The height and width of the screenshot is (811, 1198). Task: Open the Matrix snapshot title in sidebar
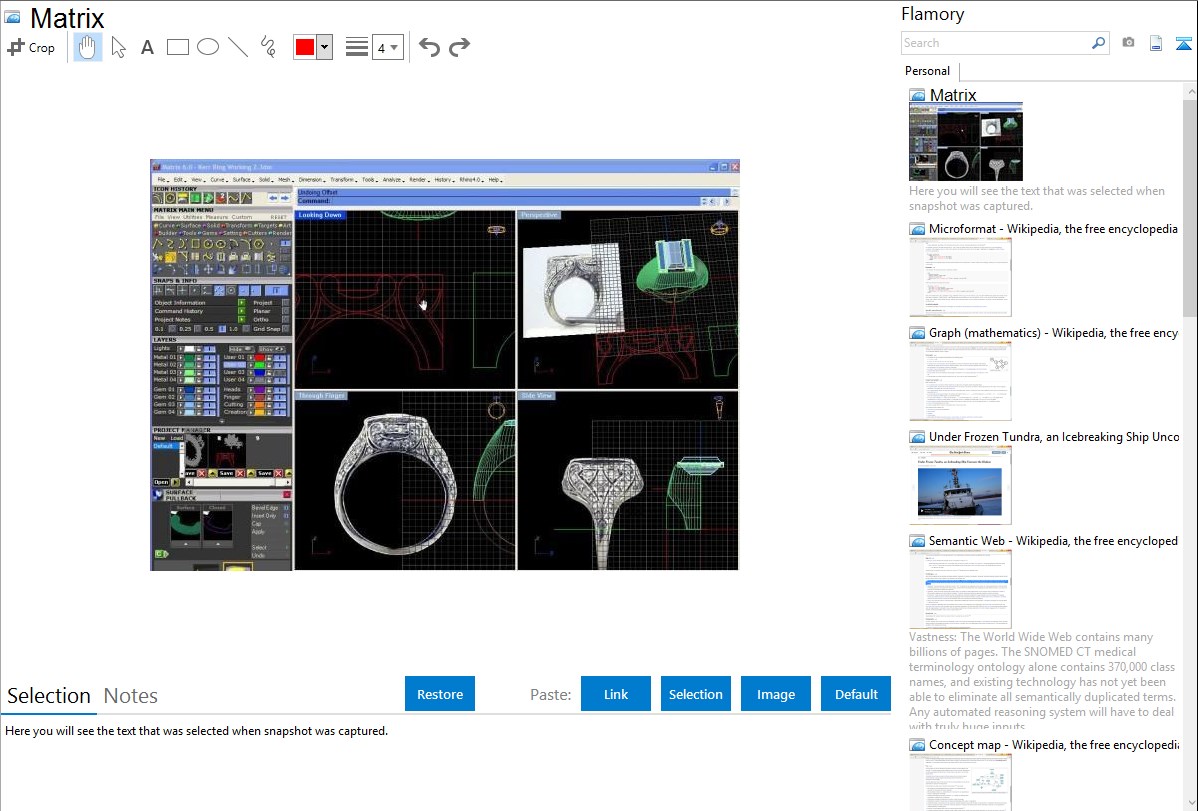coord(953,95)
